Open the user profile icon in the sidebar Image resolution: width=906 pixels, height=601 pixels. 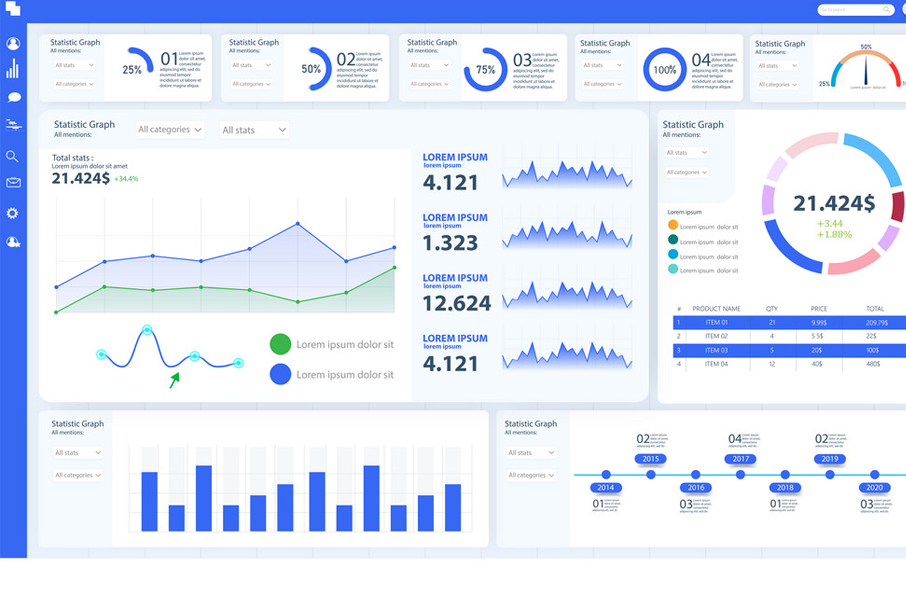coord(13,43)
